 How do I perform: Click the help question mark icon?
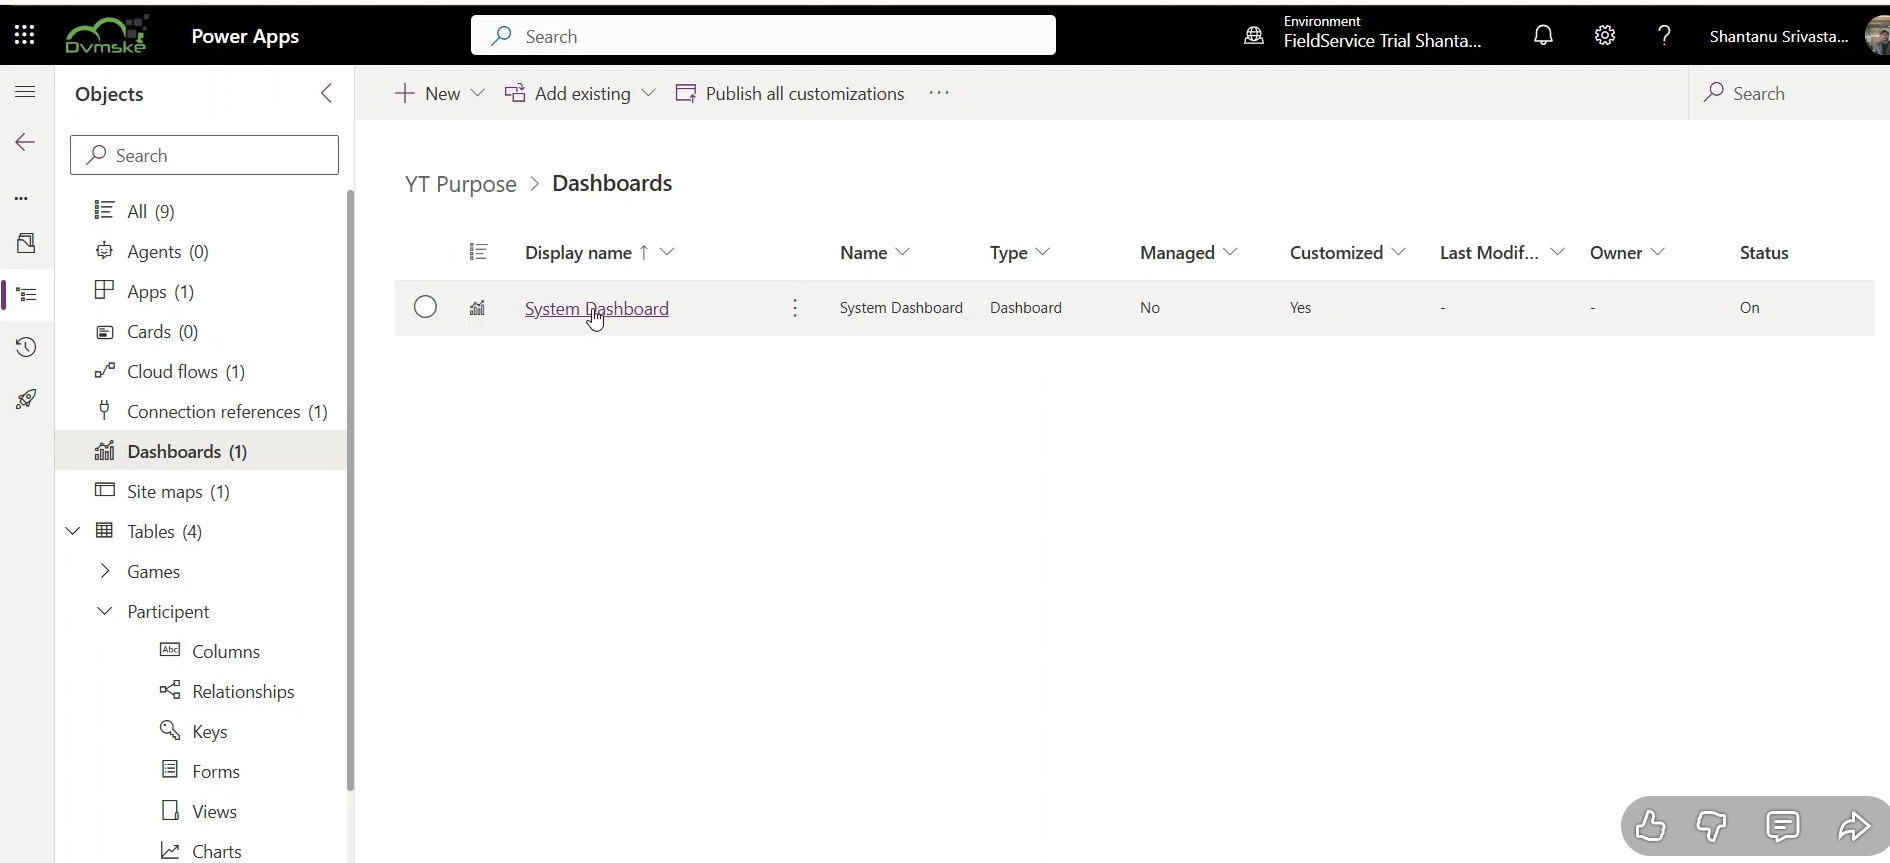point(1664,36)
